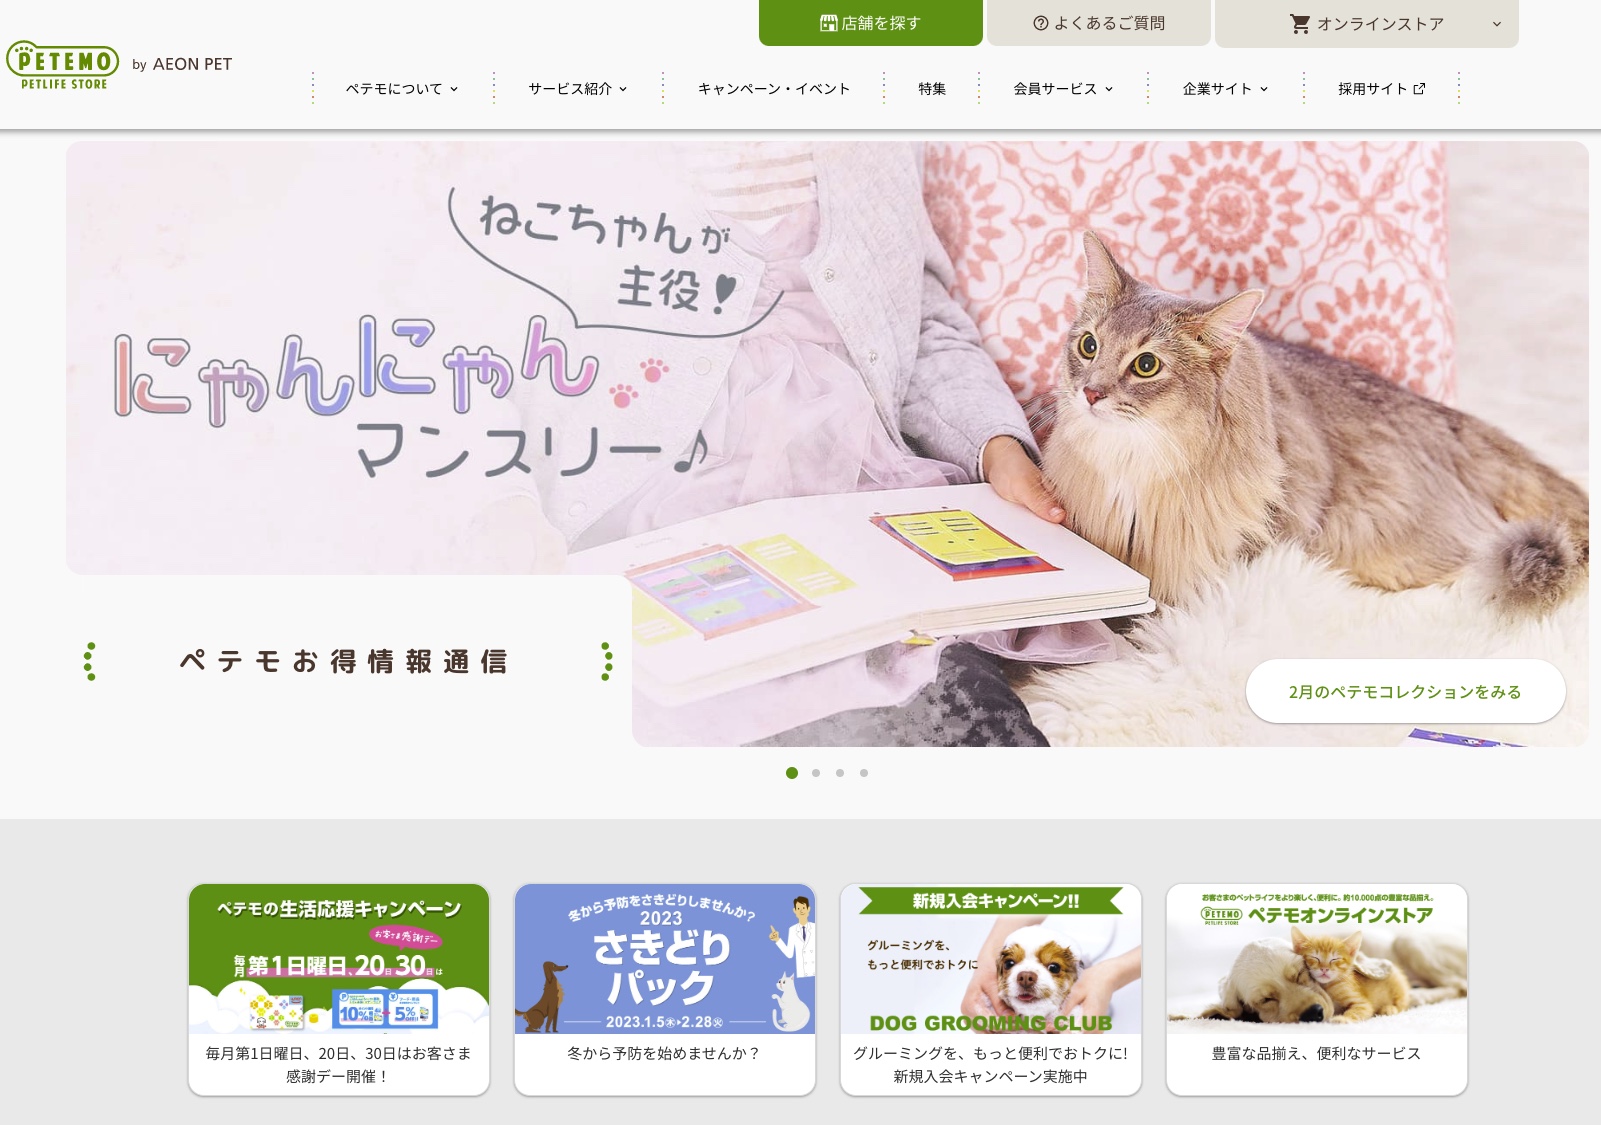The height and width of the screenshot is (1125, 1601).
Task: Open the DOG GROOMING CLUB campaign card
Action: click(x=991, y=989)
